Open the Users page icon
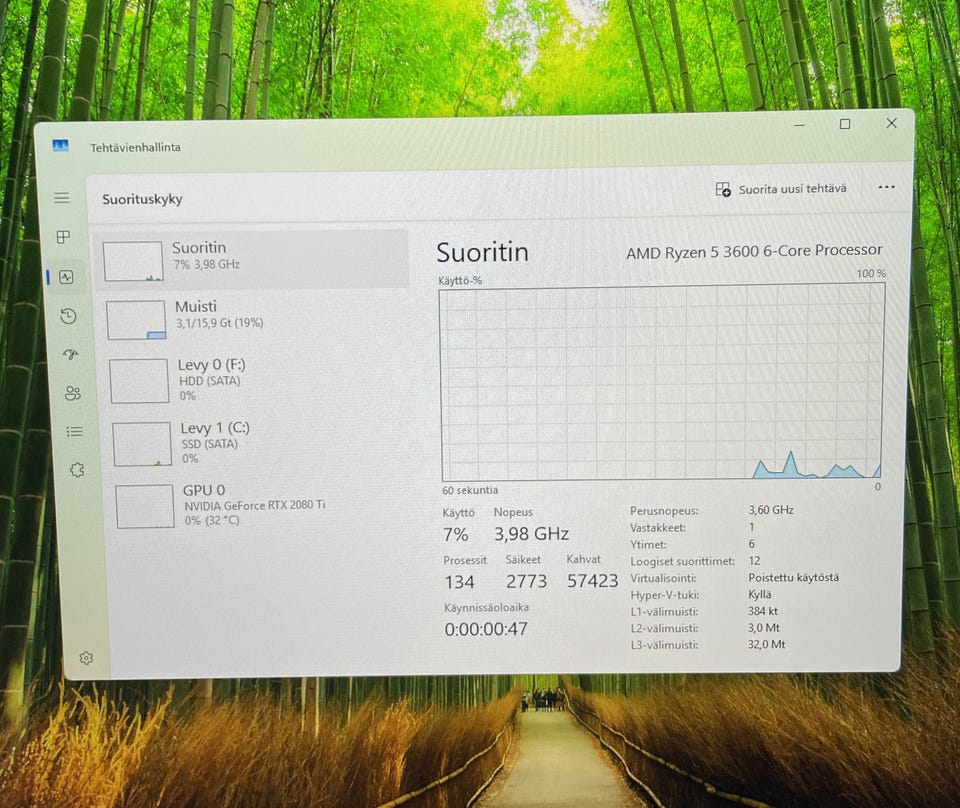960x808 pixels. click(73, 393)
